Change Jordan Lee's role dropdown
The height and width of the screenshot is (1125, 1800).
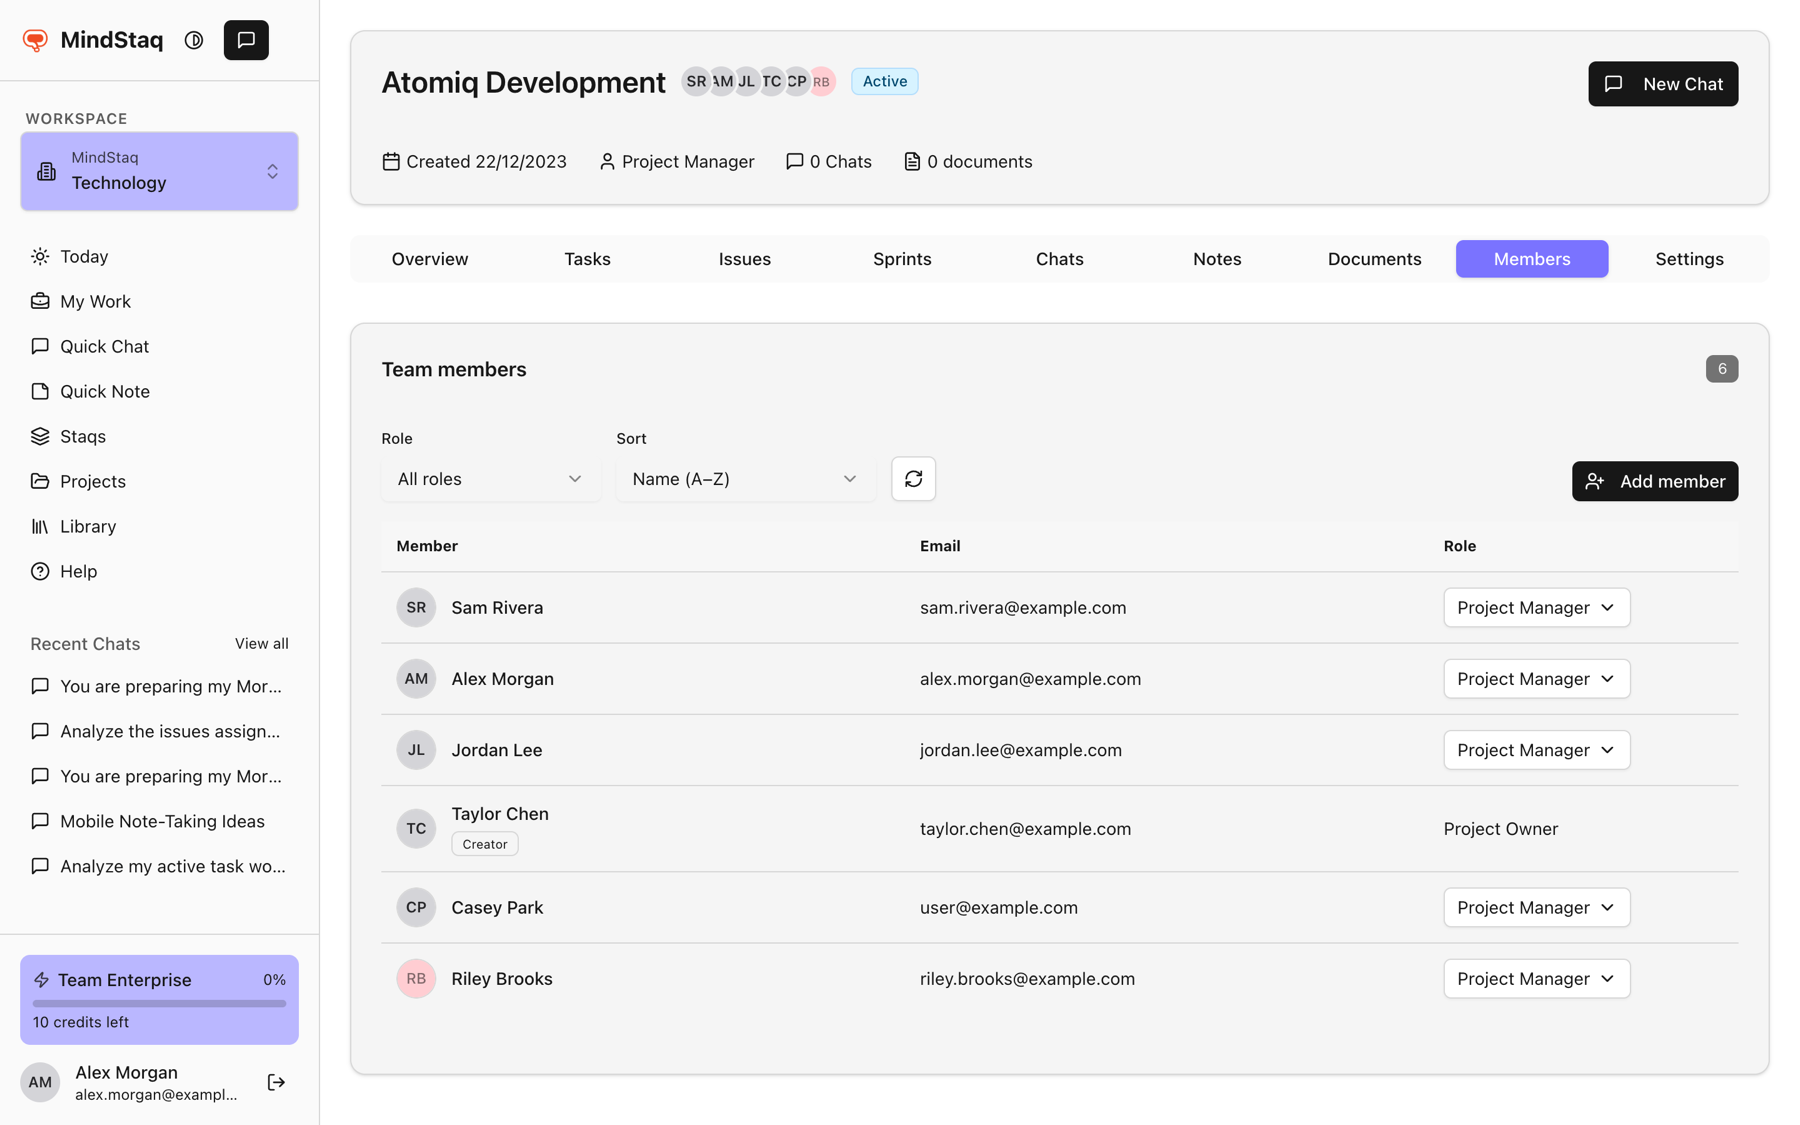1536,750
